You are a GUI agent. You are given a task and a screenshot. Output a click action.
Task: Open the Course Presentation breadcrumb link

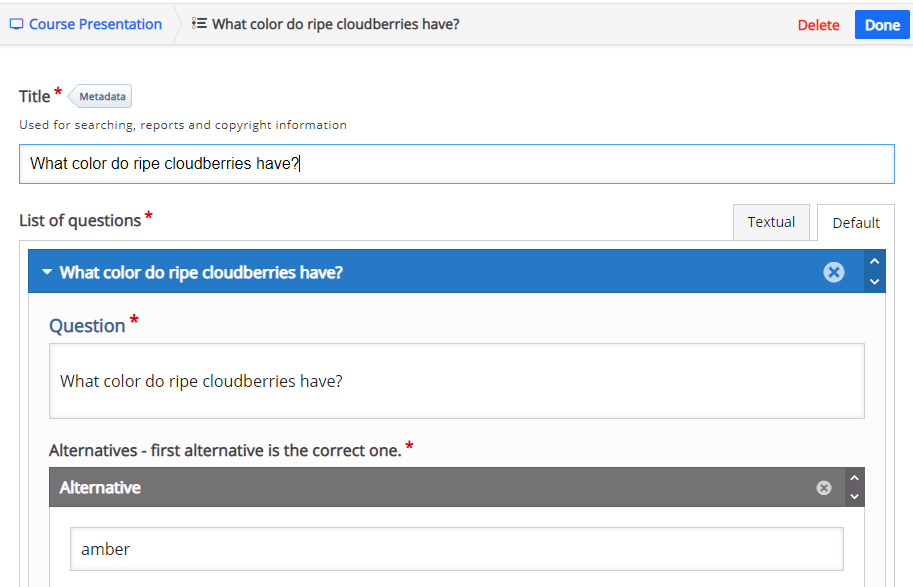pos(95,24)
